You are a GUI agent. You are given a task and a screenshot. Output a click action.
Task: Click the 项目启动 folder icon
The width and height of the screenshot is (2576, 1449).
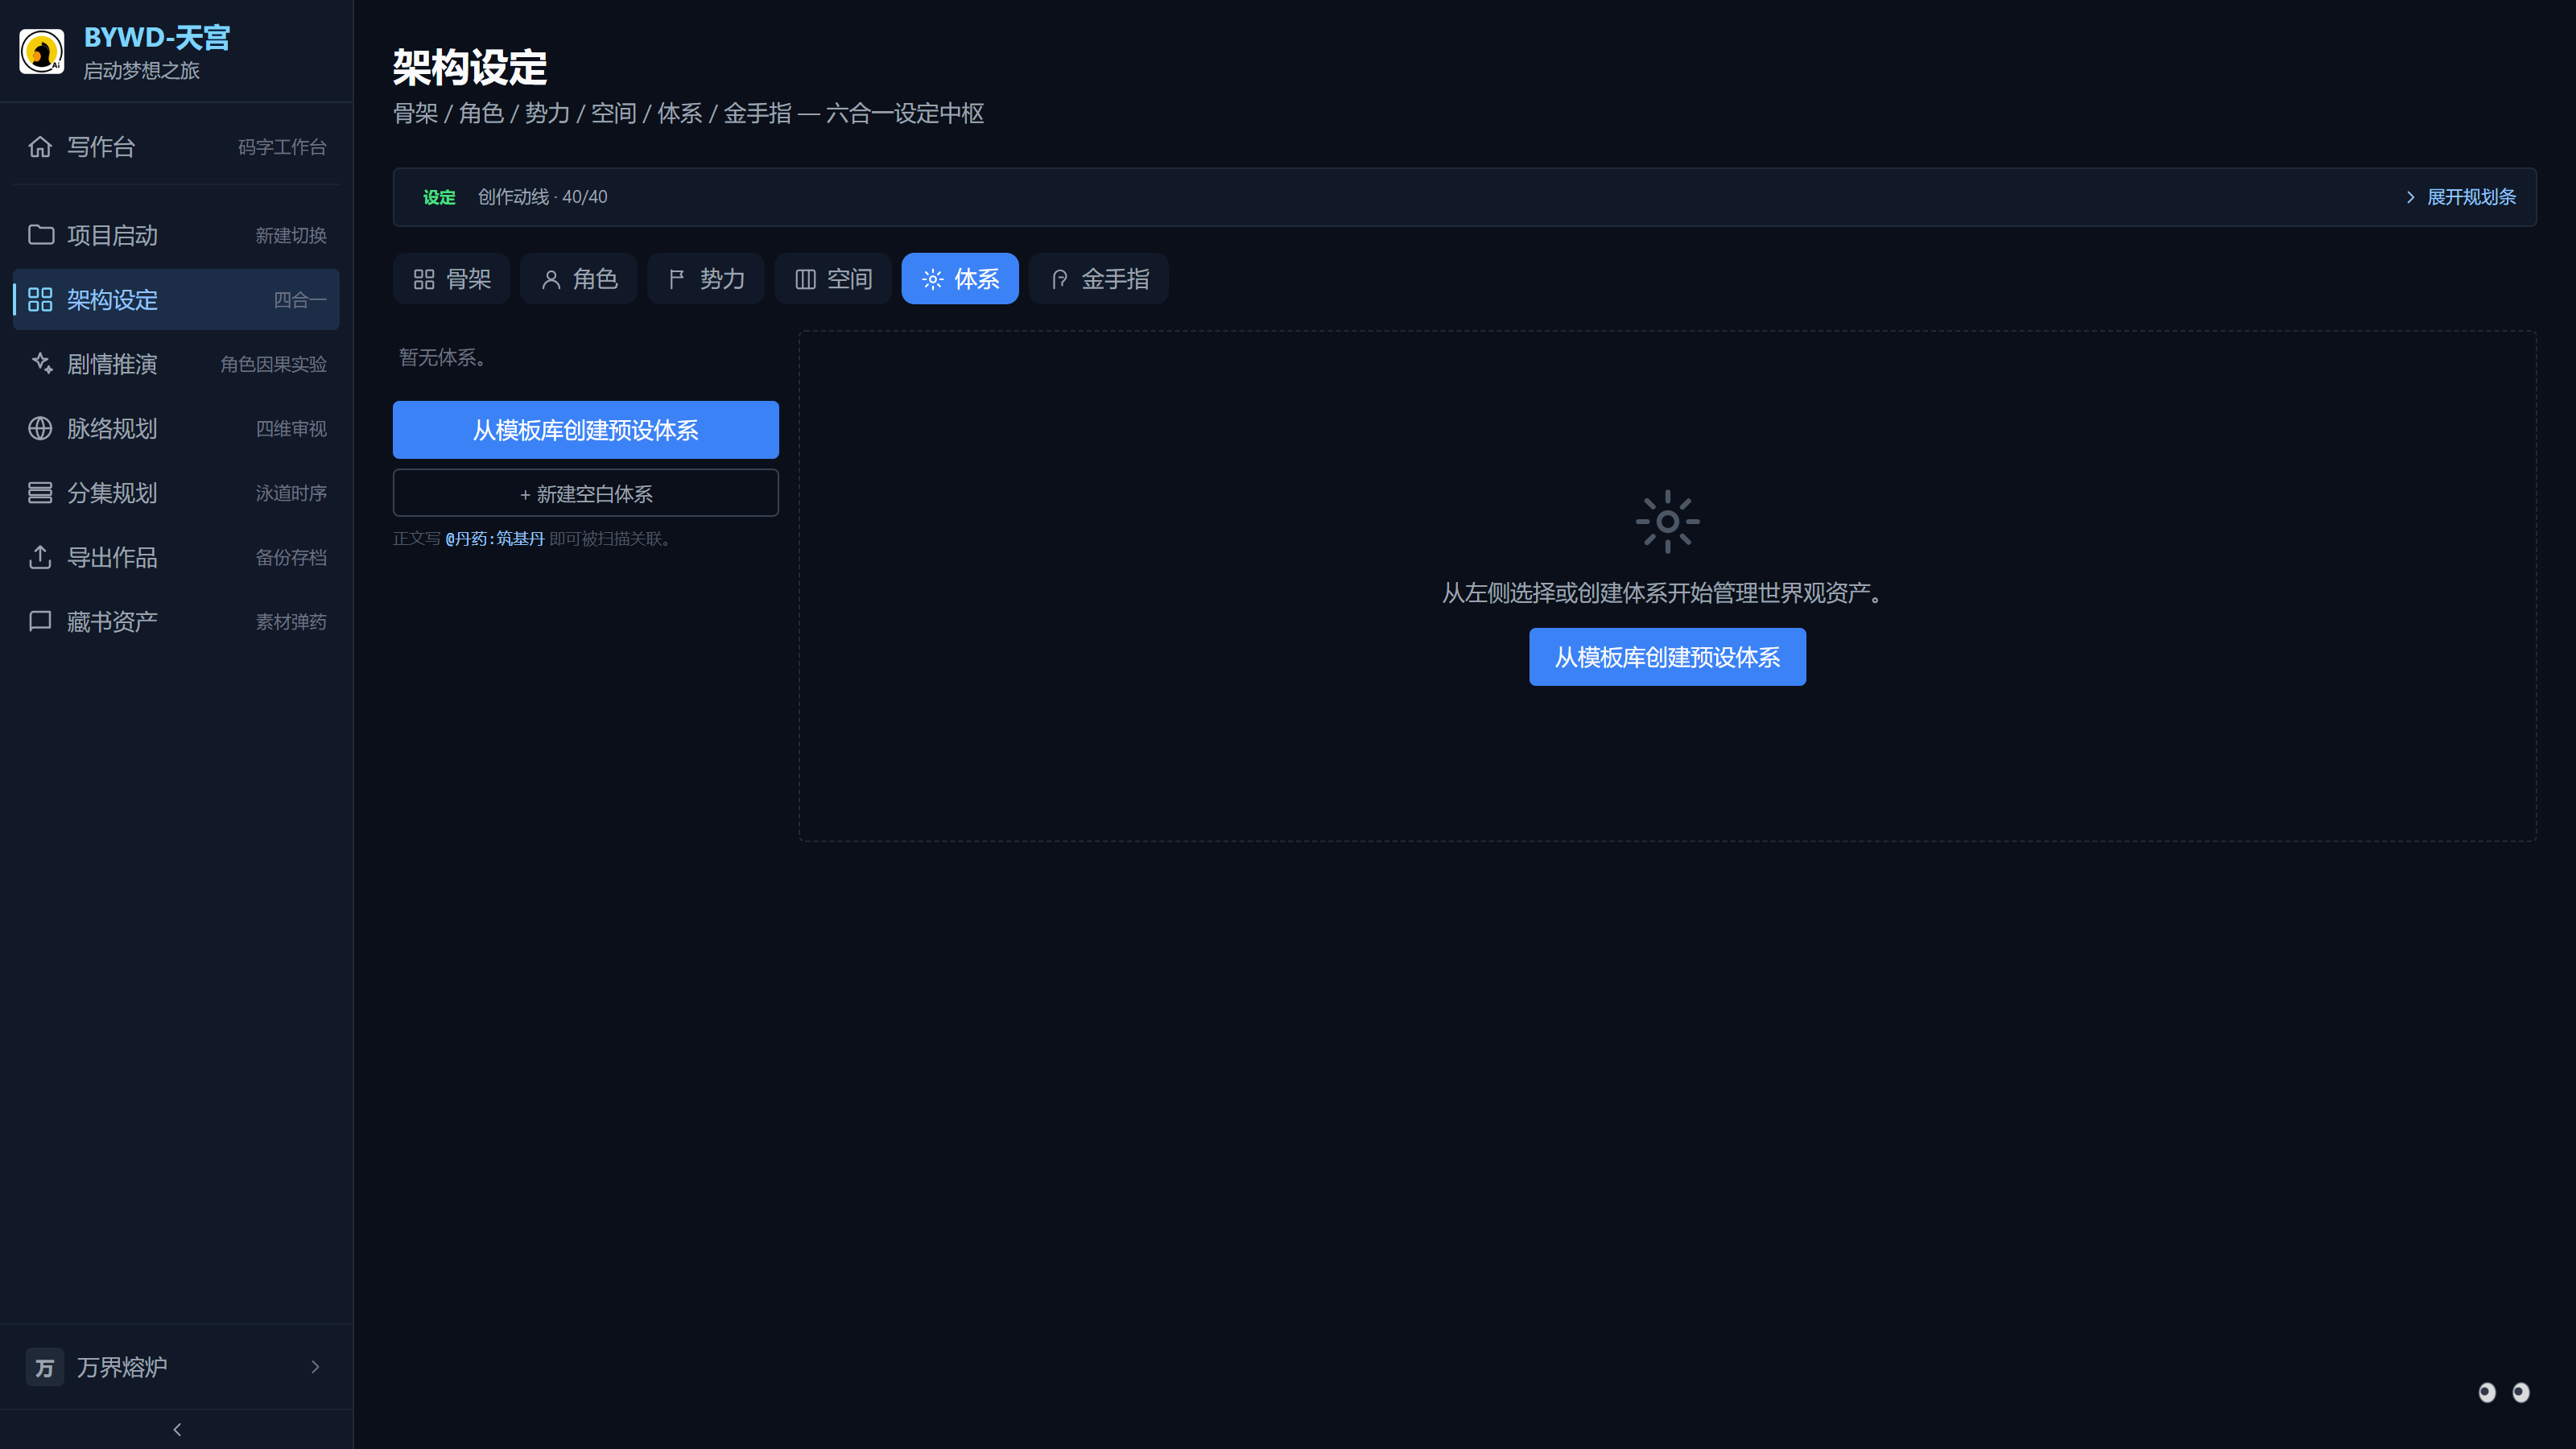(40, 235)
